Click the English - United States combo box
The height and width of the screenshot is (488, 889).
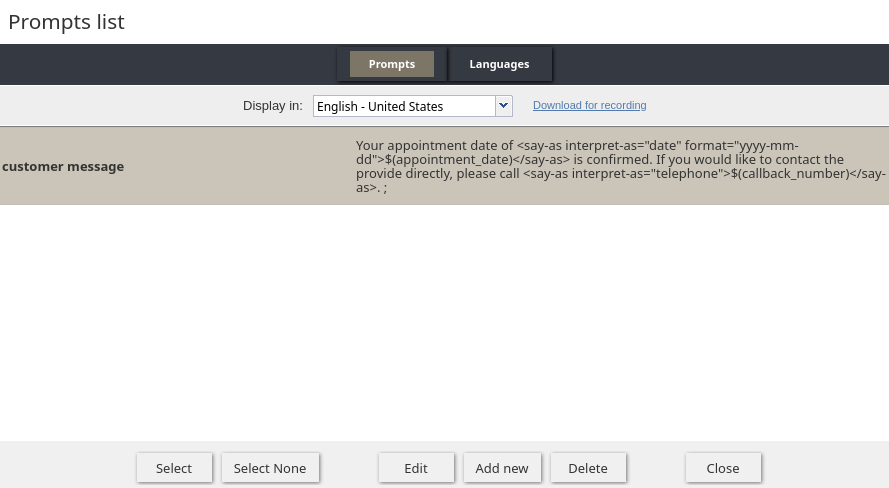[x=404, y=106]
